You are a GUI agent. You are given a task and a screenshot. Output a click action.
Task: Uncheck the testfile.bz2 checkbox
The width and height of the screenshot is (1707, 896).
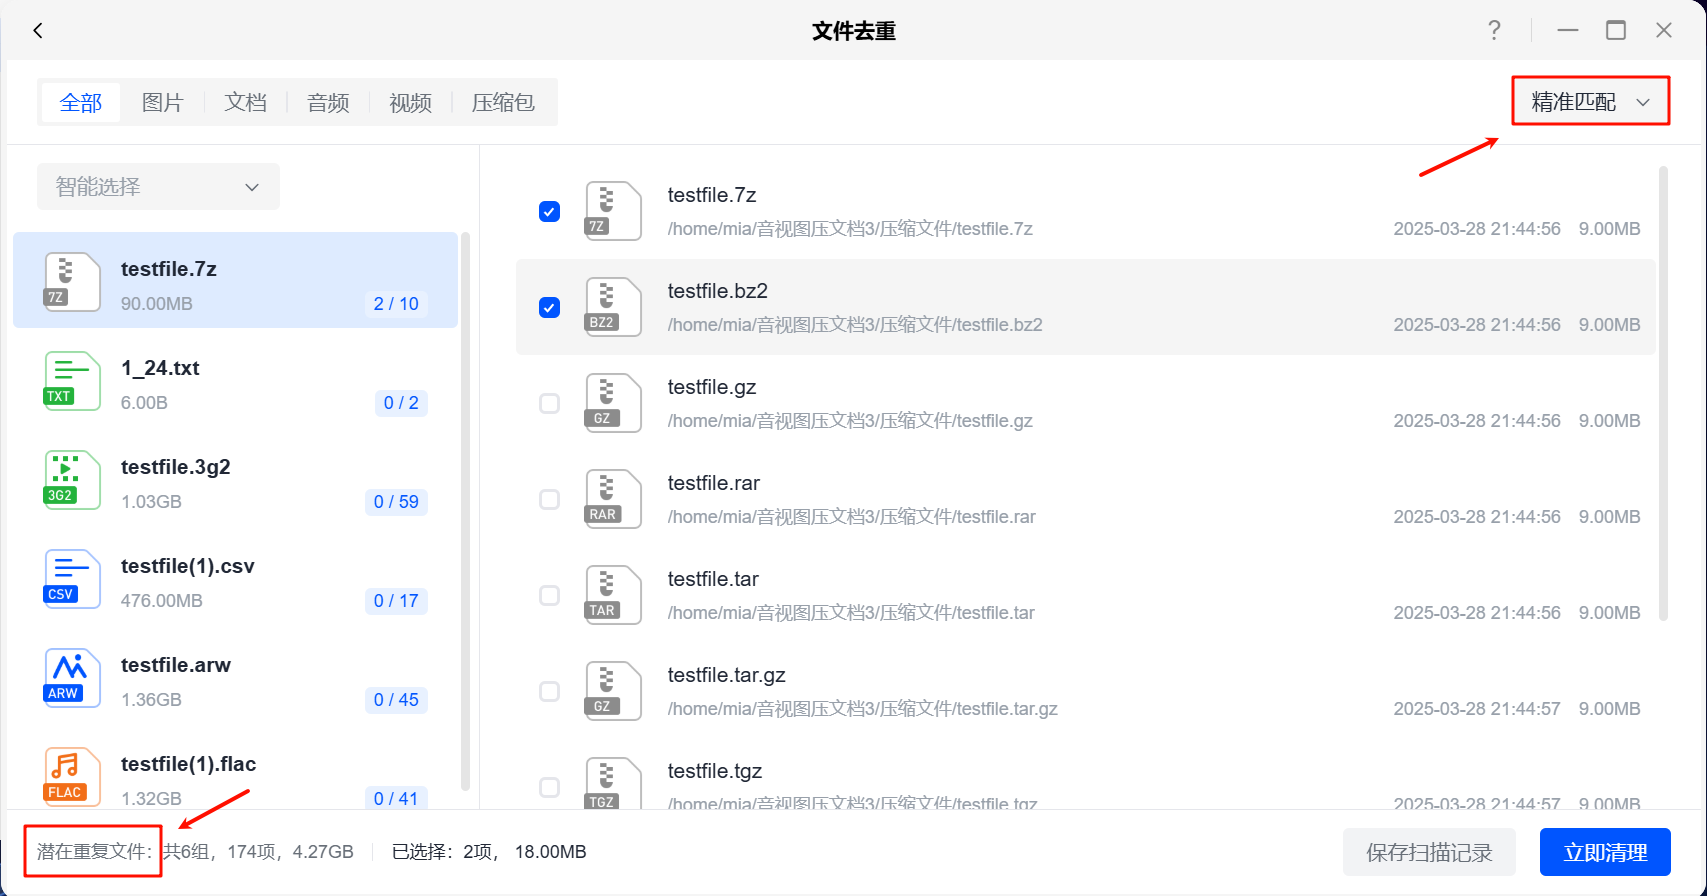(549, 308)
